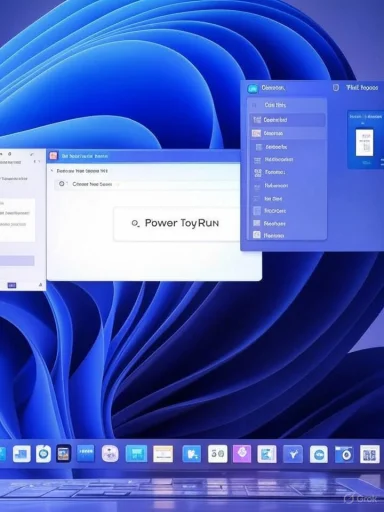The width and height of the screenshot is (384, 512).
Task: Open the dark-framed picture icon in the dock
Action: pyautogui.click(x=63, y=453)
